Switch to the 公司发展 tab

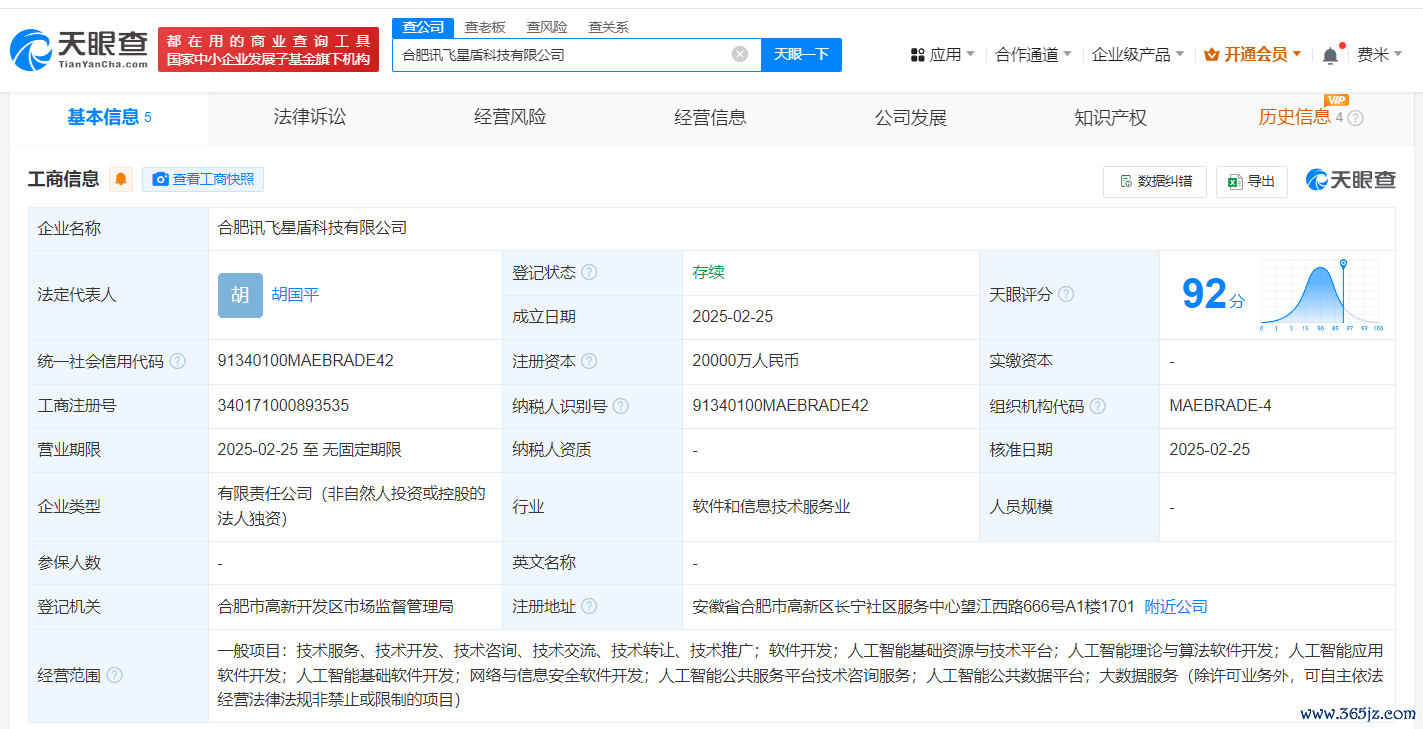pyautogui.click(x=910, y=118)
